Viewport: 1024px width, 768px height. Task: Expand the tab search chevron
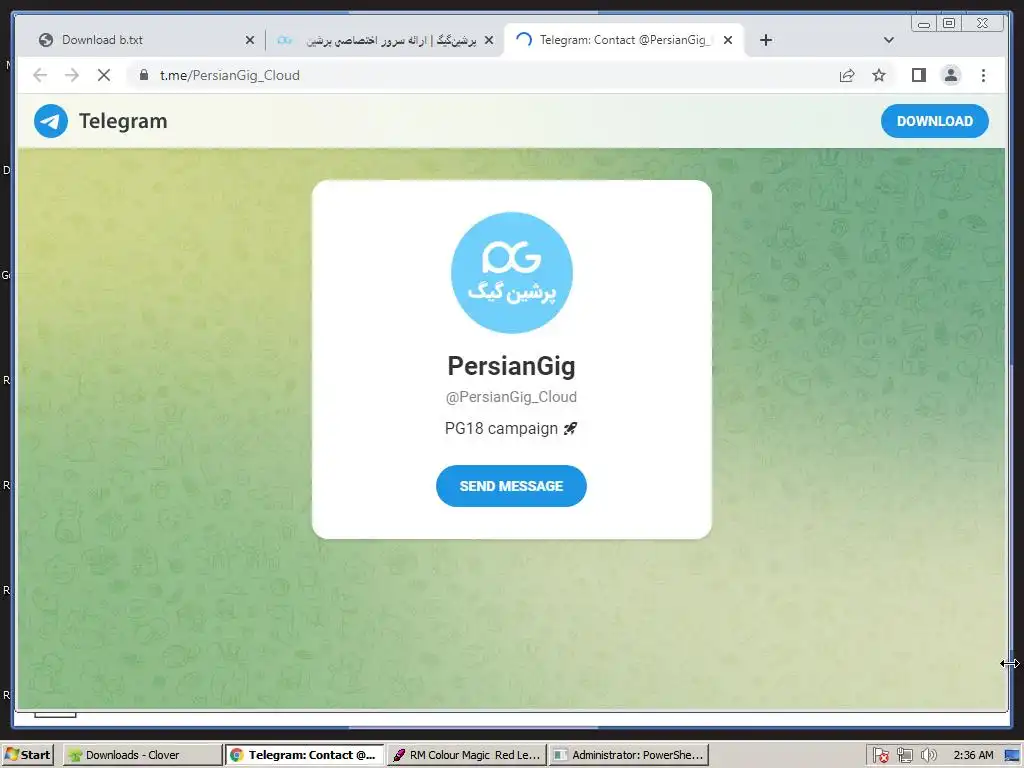[x=889, y=40]
